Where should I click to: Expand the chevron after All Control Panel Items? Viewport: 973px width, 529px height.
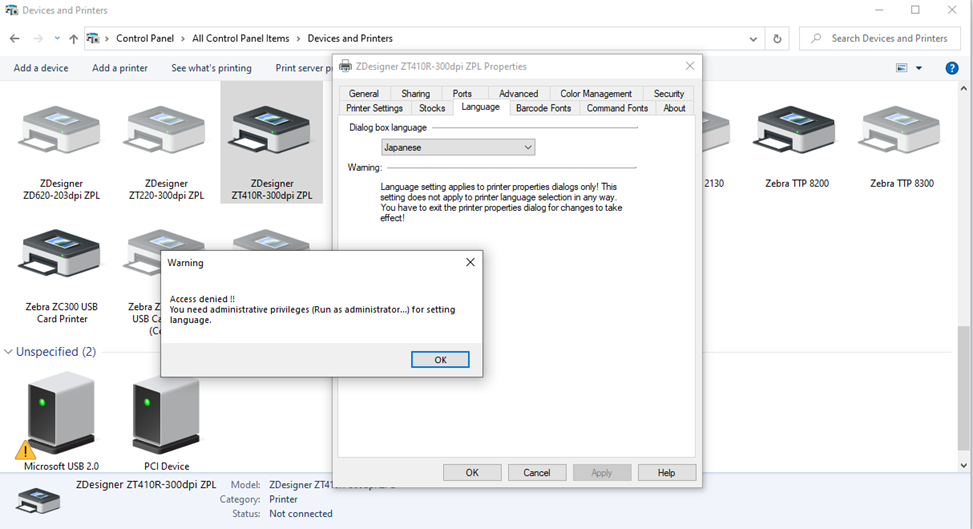[x=298, y=38]
